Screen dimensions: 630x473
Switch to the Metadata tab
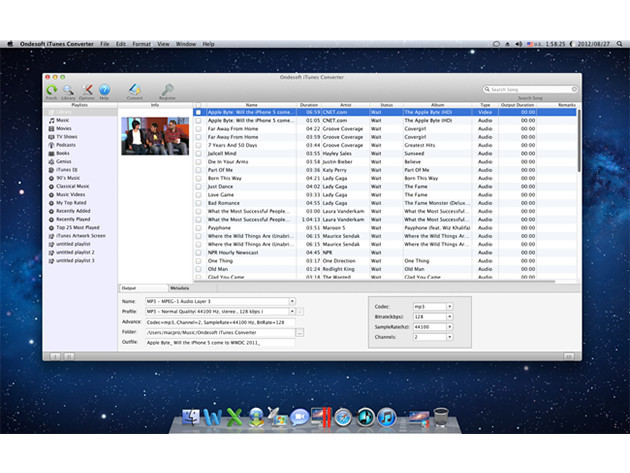pyautogui.click(x=182, y=288)
